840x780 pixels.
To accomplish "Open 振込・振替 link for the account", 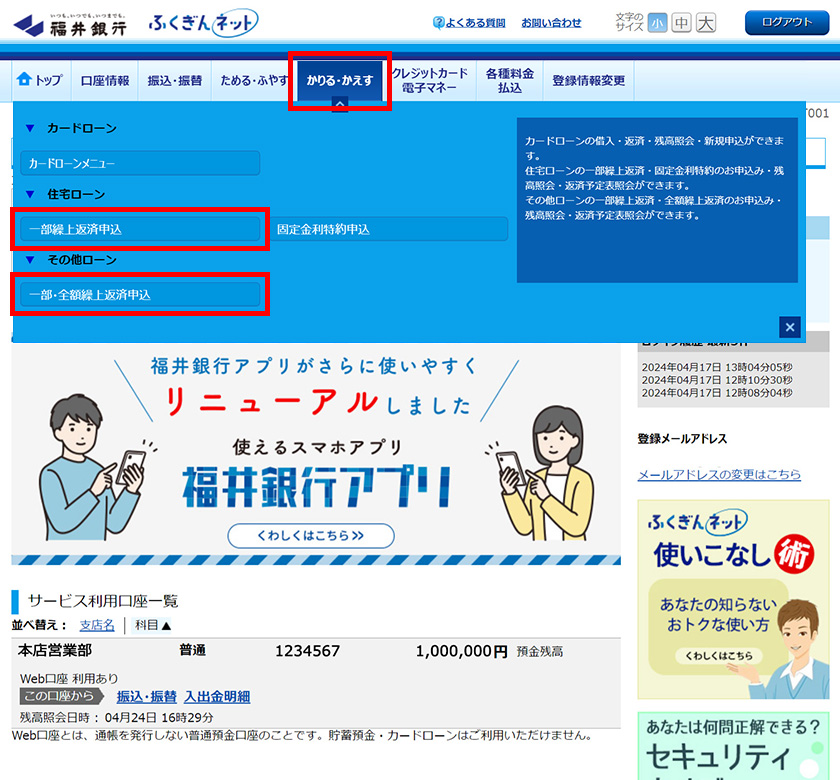I will point(147,696).
